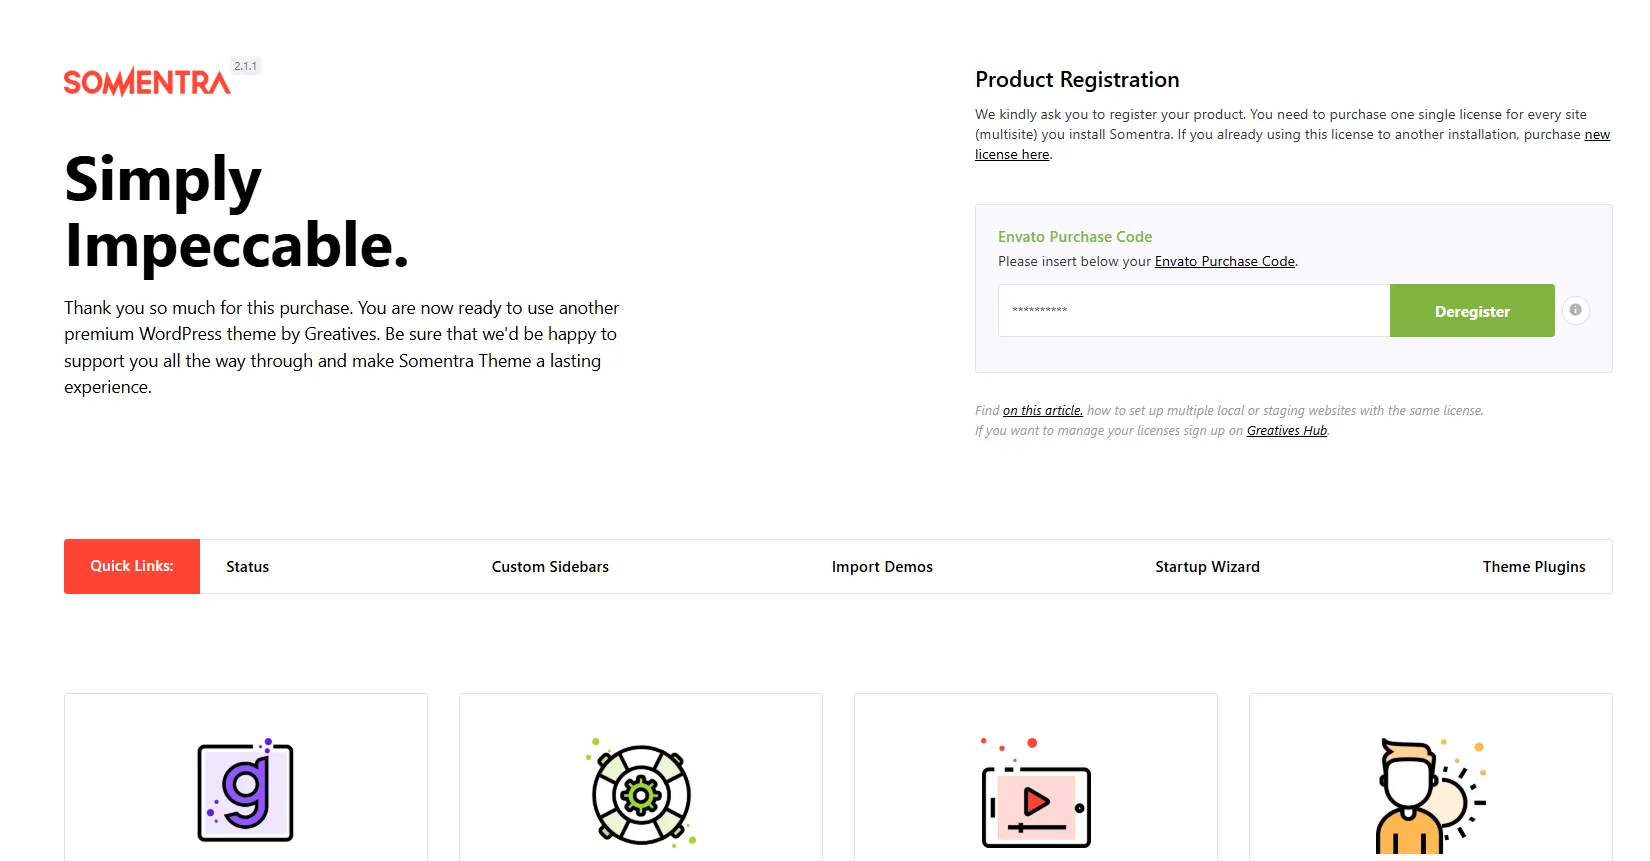Viewport: 1650px width, 861px height.
Task: Click the red Quick Links label
Action: (x=132, y=566)
